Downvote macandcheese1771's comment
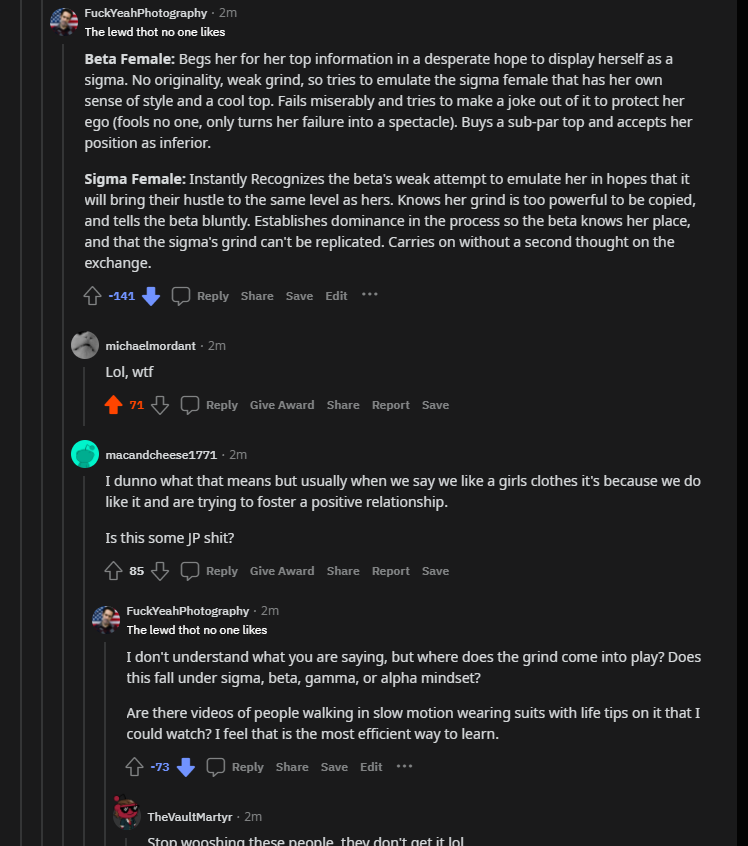This screenshot has height=846, width=748. [159, 570]
